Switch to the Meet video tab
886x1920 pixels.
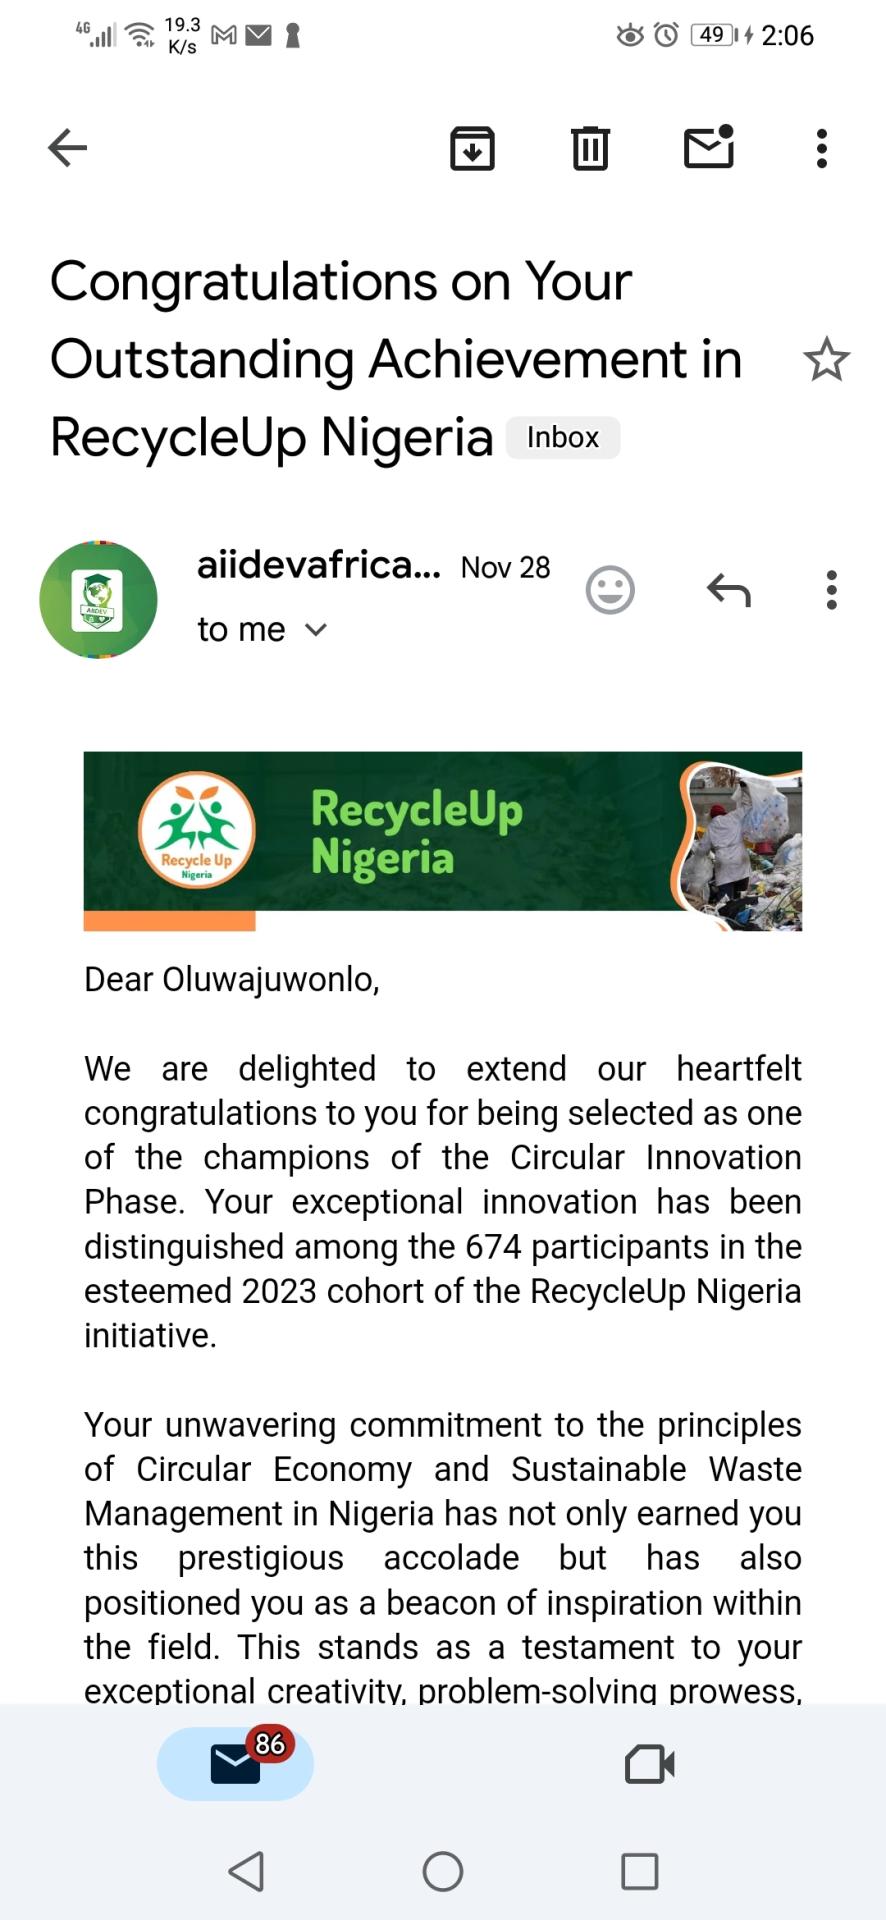[x=650, y=1764]
